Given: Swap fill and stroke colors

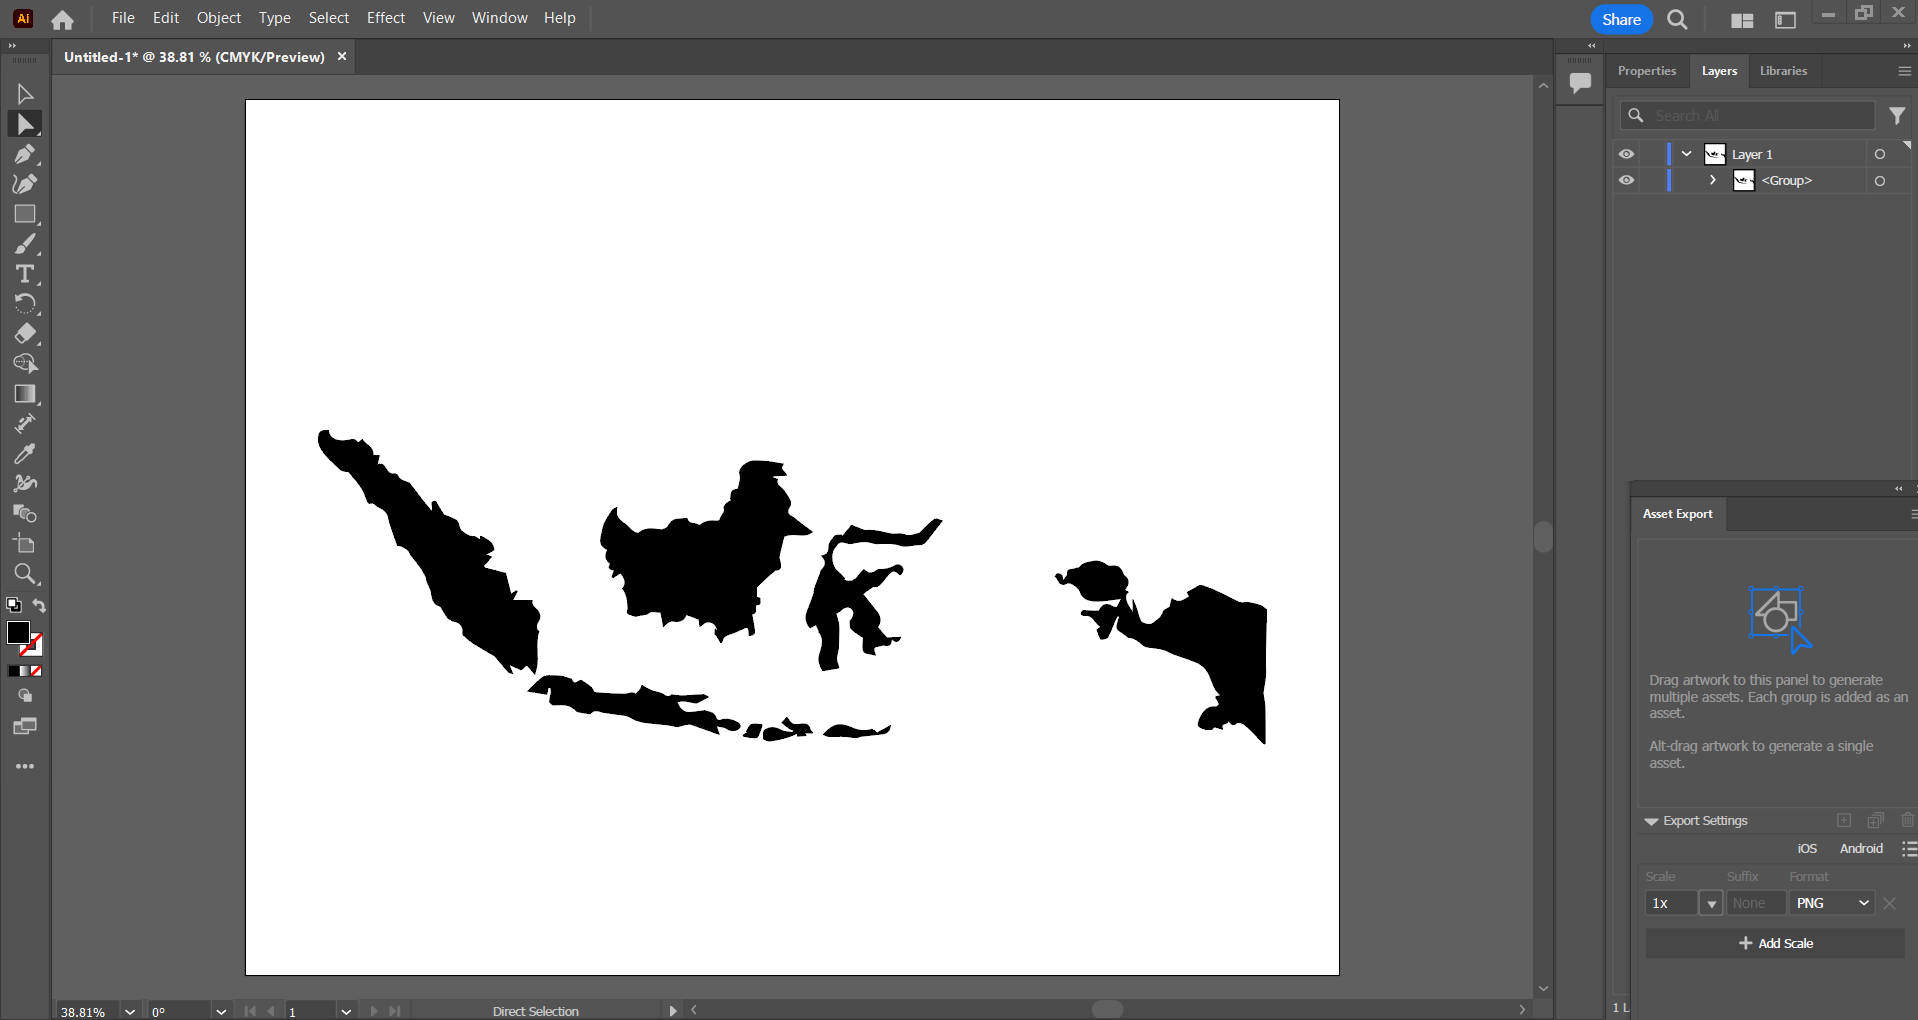Looking at the screenshot, I should [39, 606].
